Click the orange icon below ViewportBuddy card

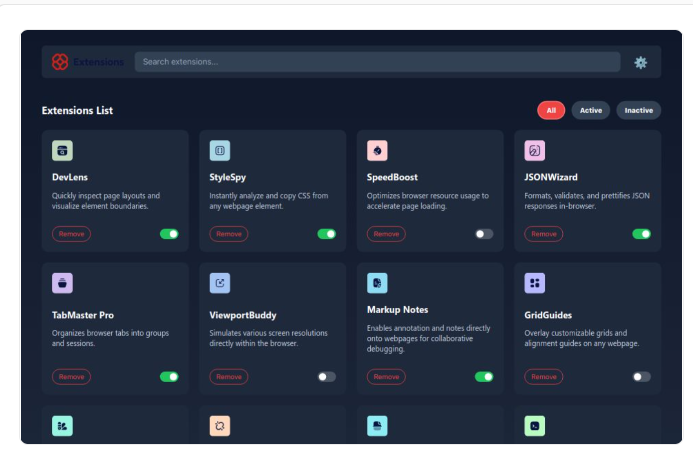coord(220,426)
